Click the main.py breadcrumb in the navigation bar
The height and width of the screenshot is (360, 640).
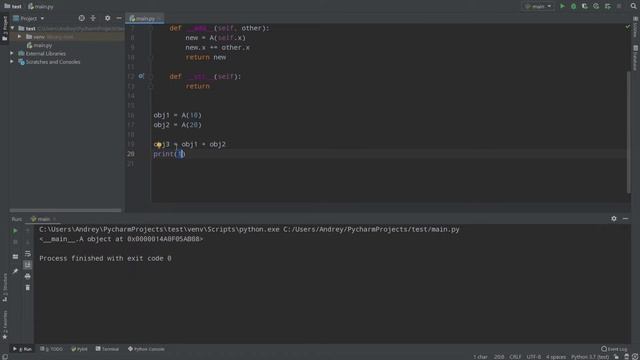(41, 6)
